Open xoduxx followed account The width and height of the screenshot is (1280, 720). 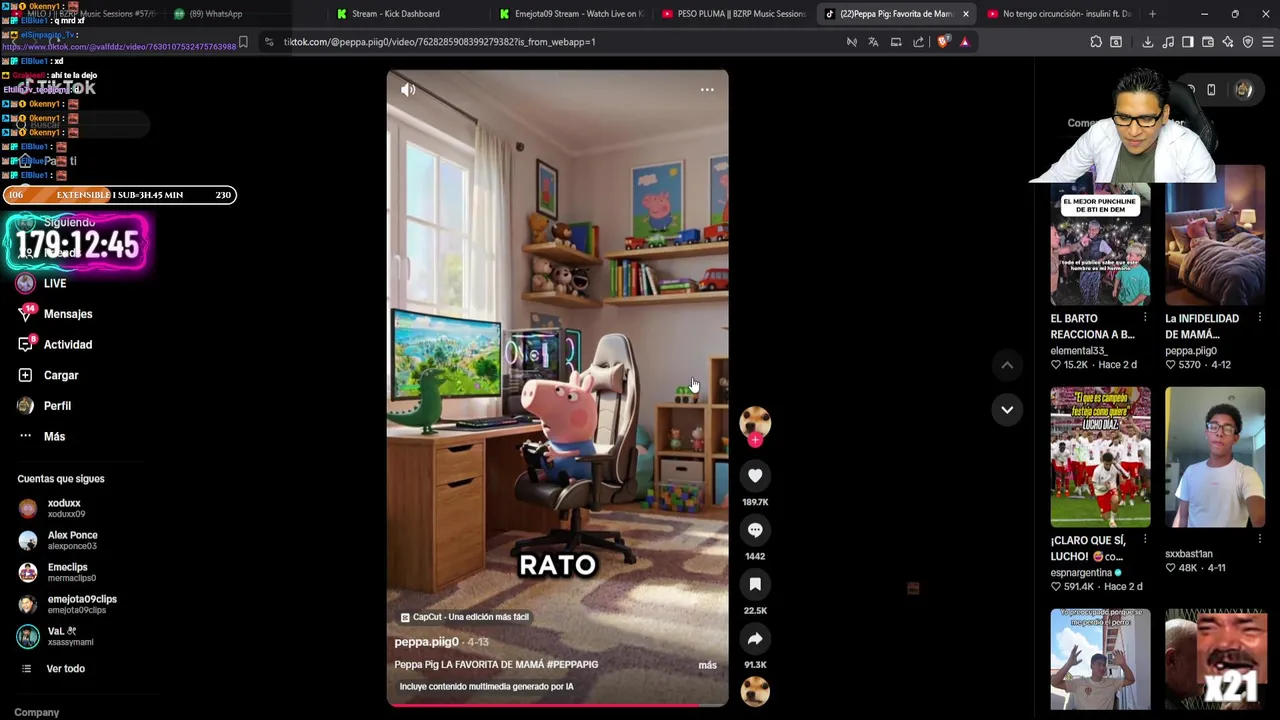tap(65, 508)
